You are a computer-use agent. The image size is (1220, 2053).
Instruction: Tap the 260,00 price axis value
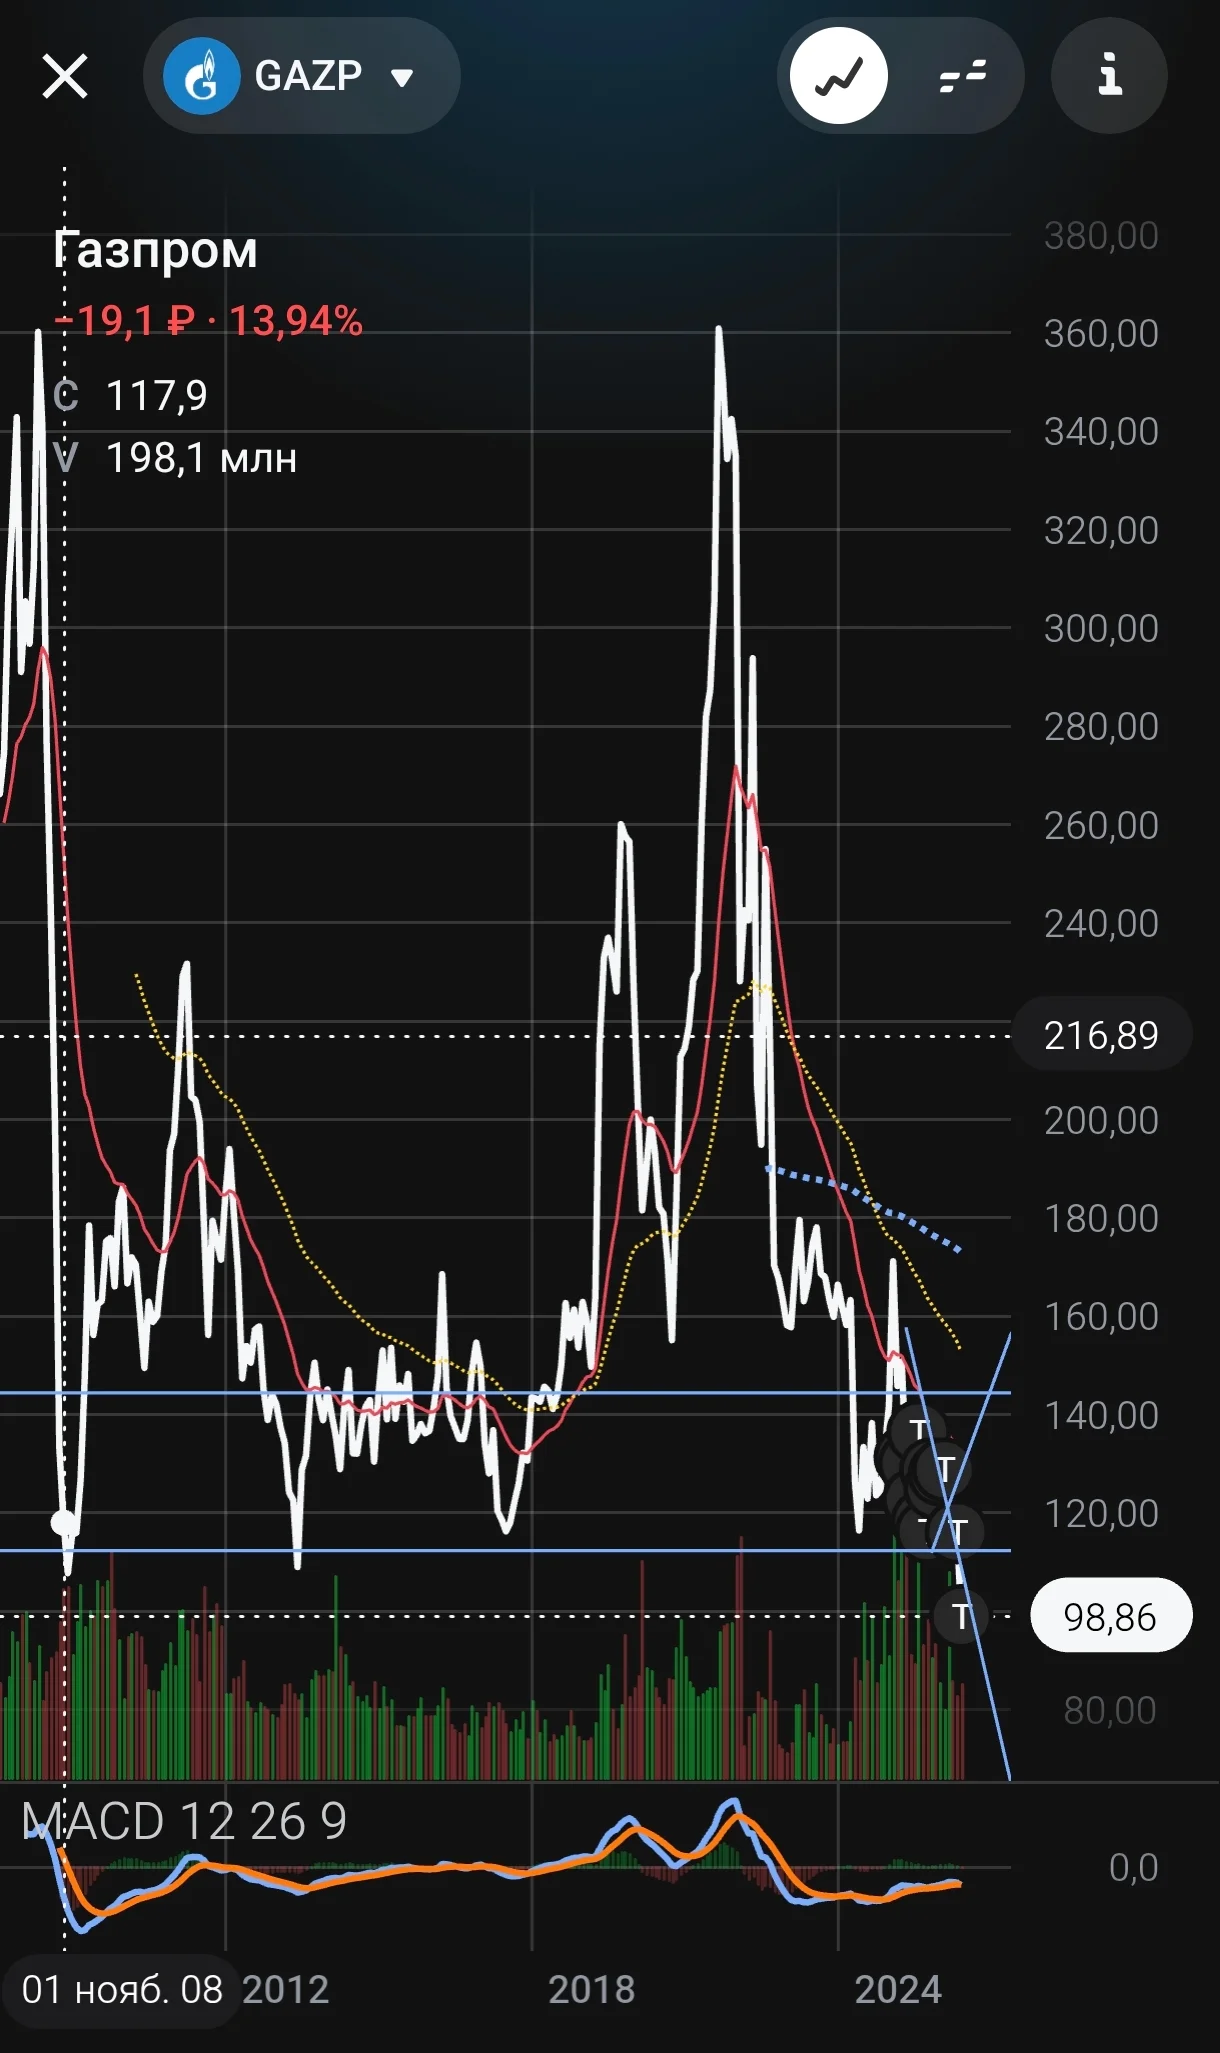(x=1101, y=825)
